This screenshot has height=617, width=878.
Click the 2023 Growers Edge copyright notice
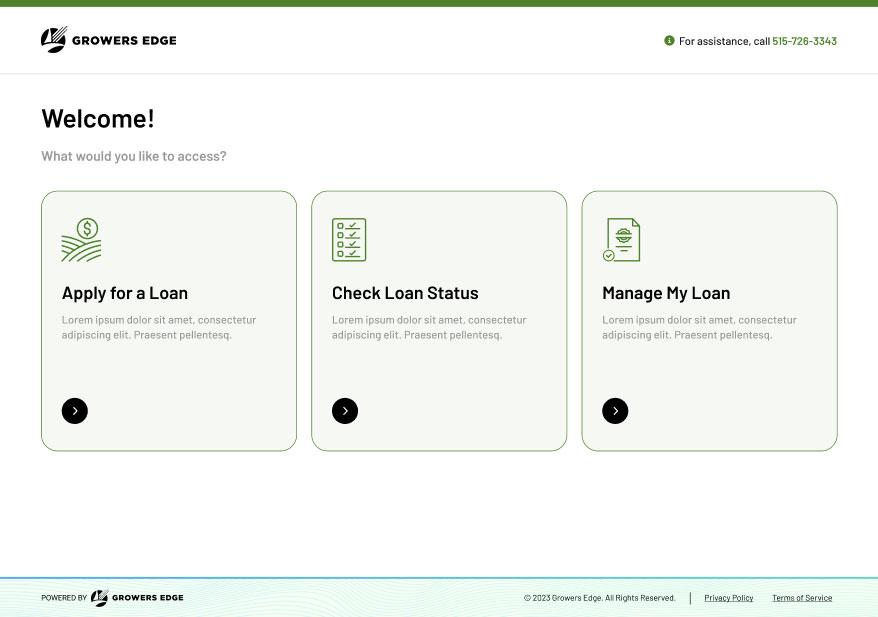pyautogui.click(x=599, y=598)
